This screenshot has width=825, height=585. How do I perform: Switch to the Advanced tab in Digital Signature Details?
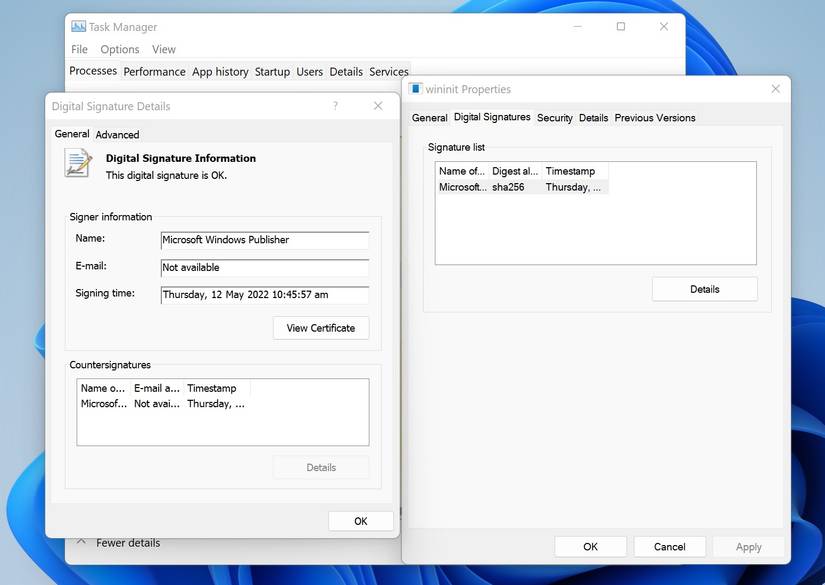[118, 133]
